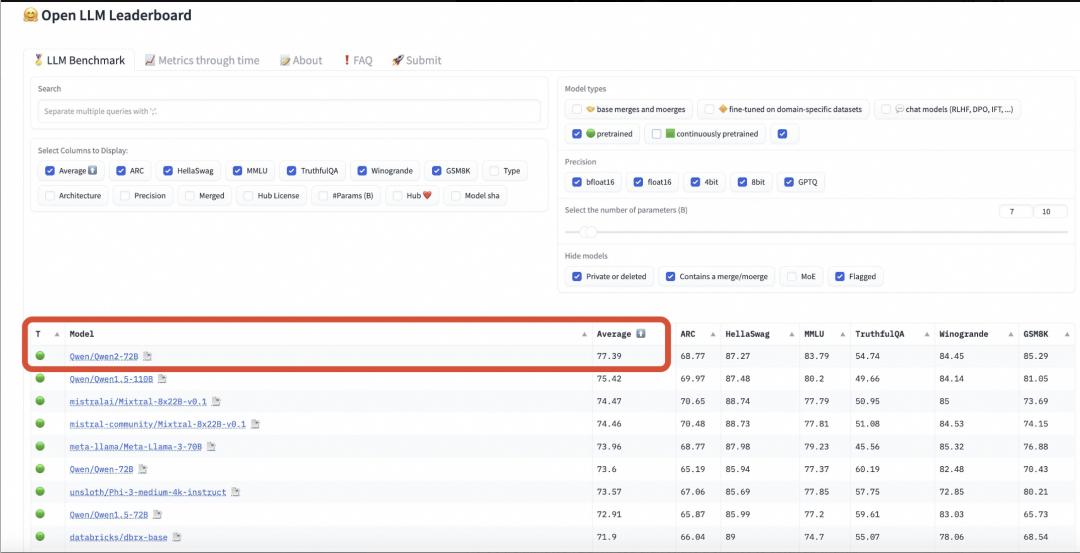
Task: Click the copy icon next to databricks/dbrx-base
Action: point(177,537)
